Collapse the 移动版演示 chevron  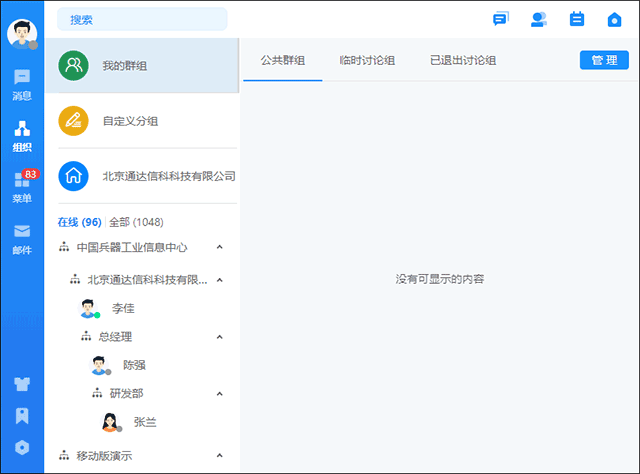point(220,455)
